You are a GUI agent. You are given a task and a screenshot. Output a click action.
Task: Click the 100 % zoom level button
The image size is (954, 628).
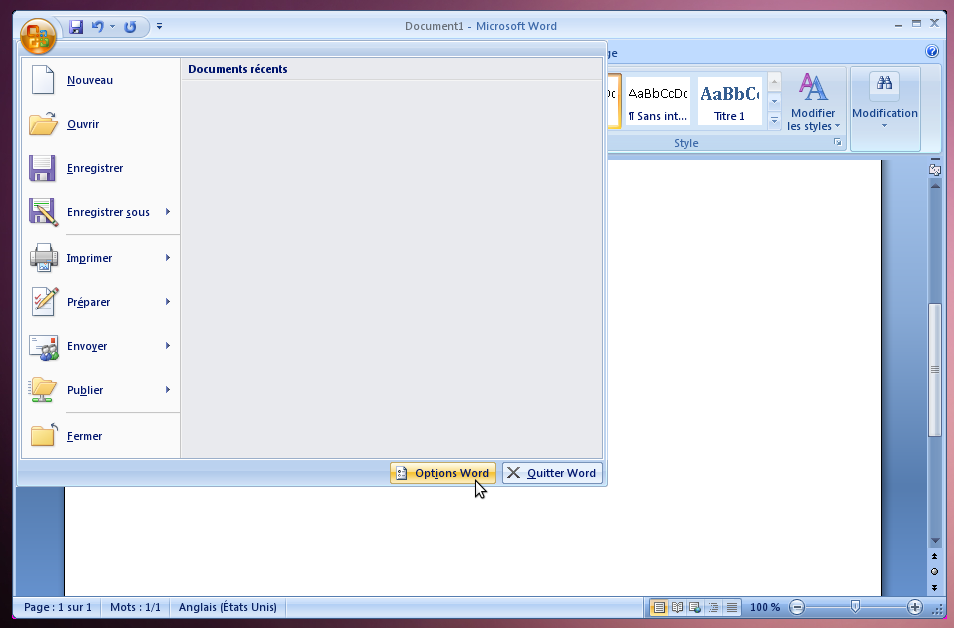(765, 607)
